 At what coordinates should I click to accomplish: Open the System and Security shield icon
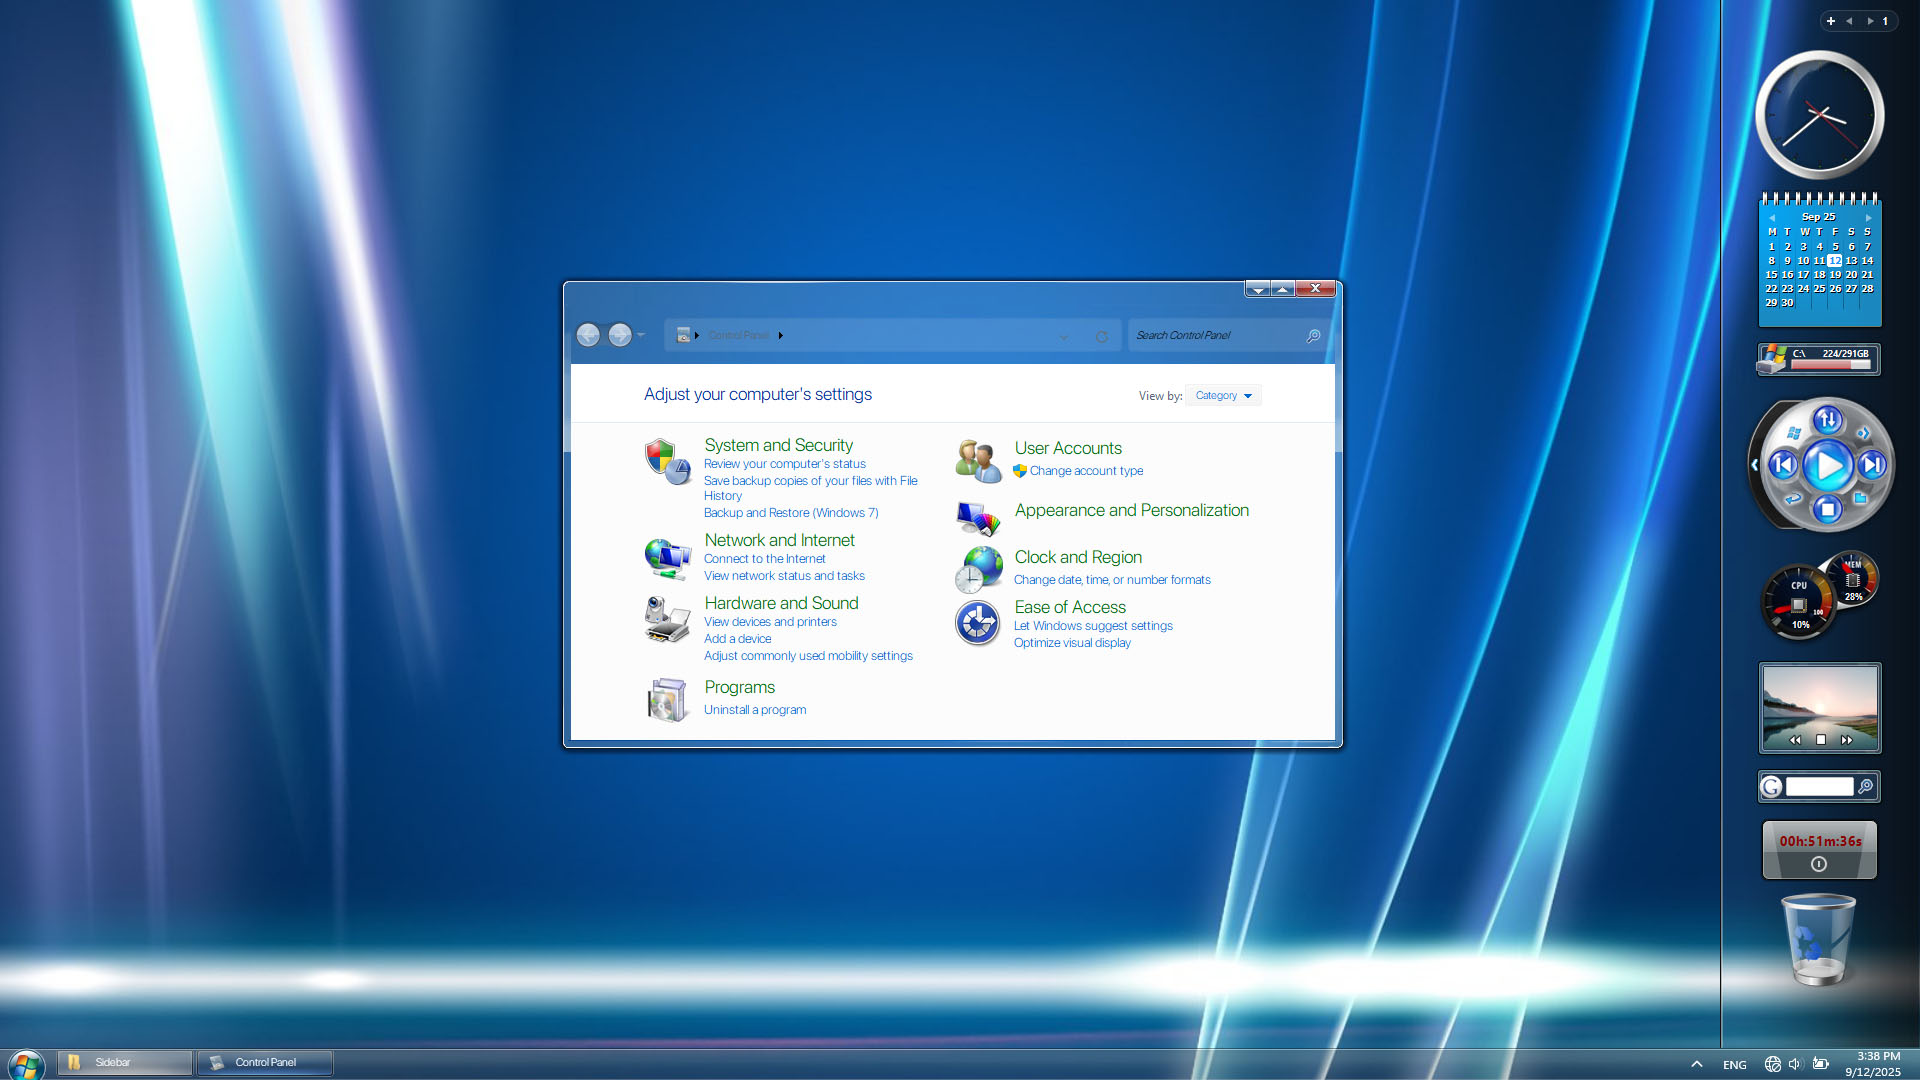pos(667,461)
